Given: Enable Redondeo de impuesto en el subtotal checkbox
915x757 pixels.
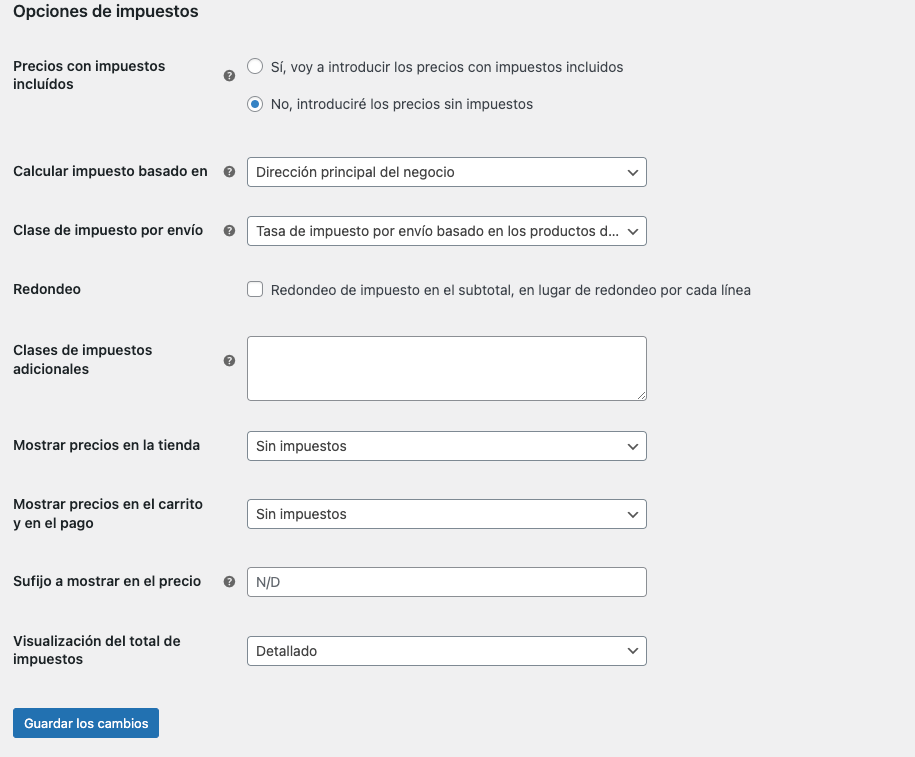Looking at the screenshot, I should 255,289.
